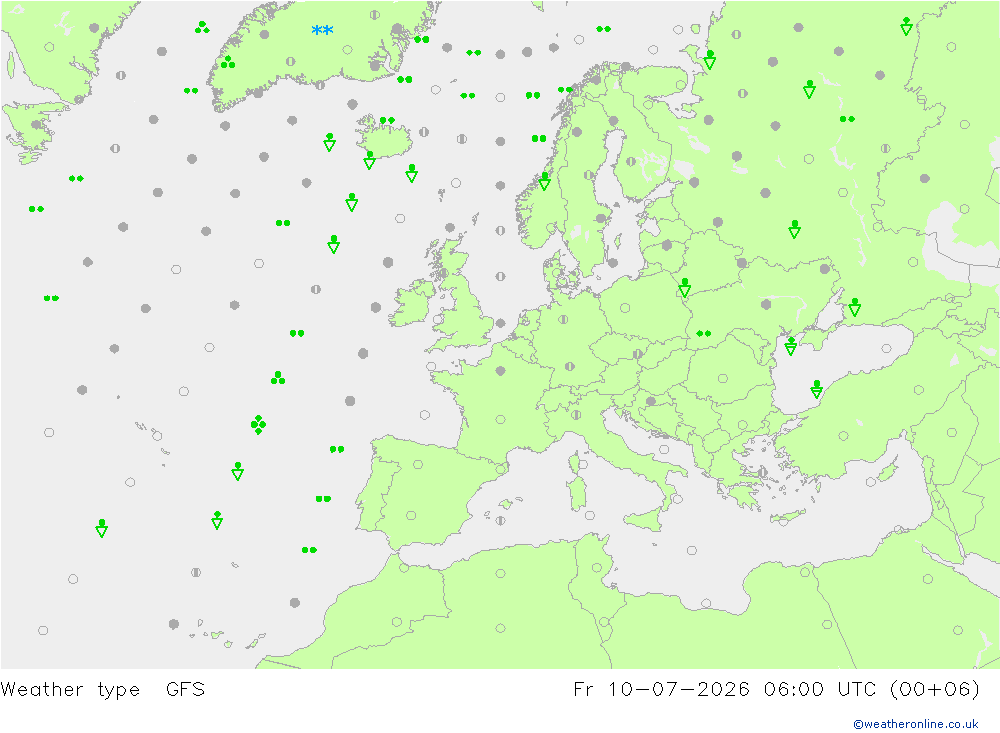Click the 'Weather type' label
The height and width of the screenshot is (733, 1000).
tap(70, 690)
